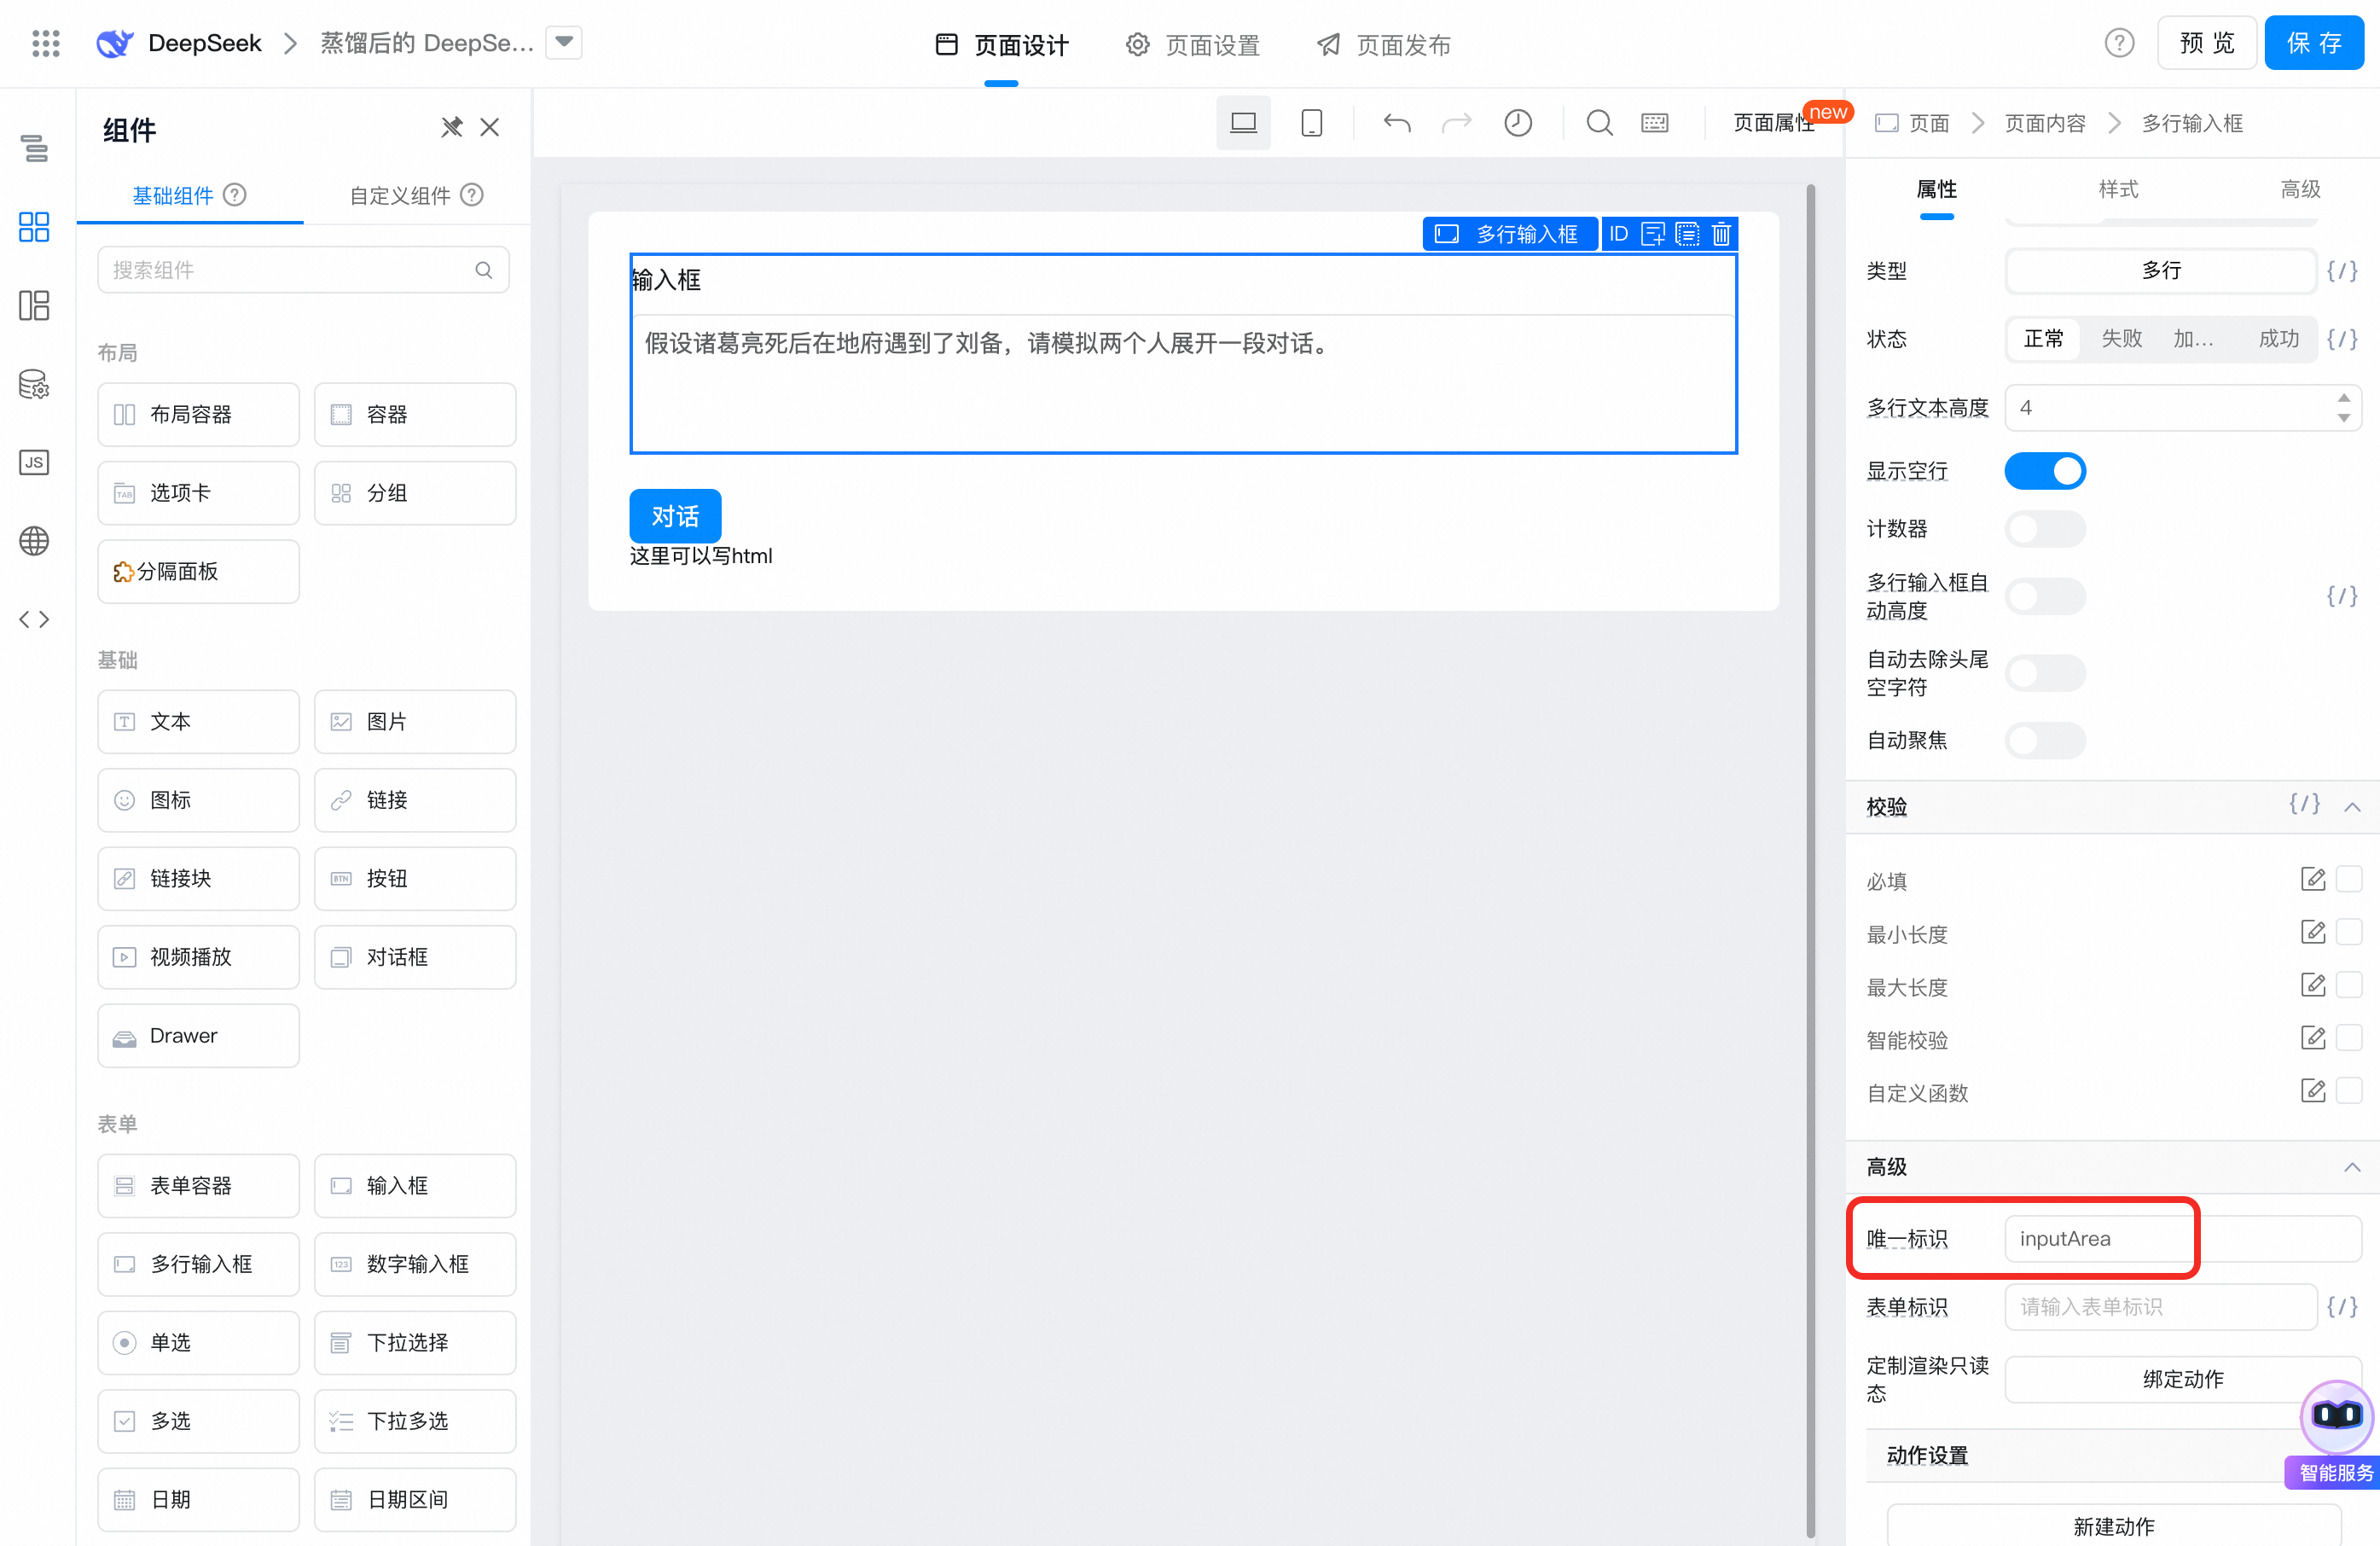Open the app grid launcher icon
The width and height of the screenshot is (2380, 1546).
[46, 43]
